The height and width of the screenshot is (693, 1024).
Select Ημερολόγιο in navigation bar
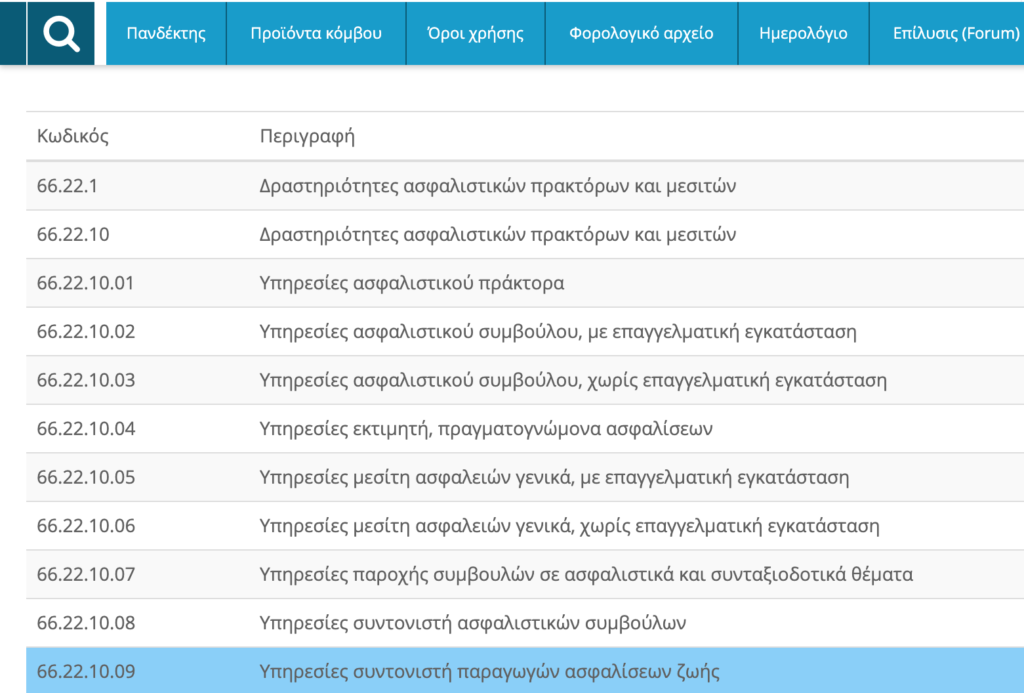pos(803,33)
